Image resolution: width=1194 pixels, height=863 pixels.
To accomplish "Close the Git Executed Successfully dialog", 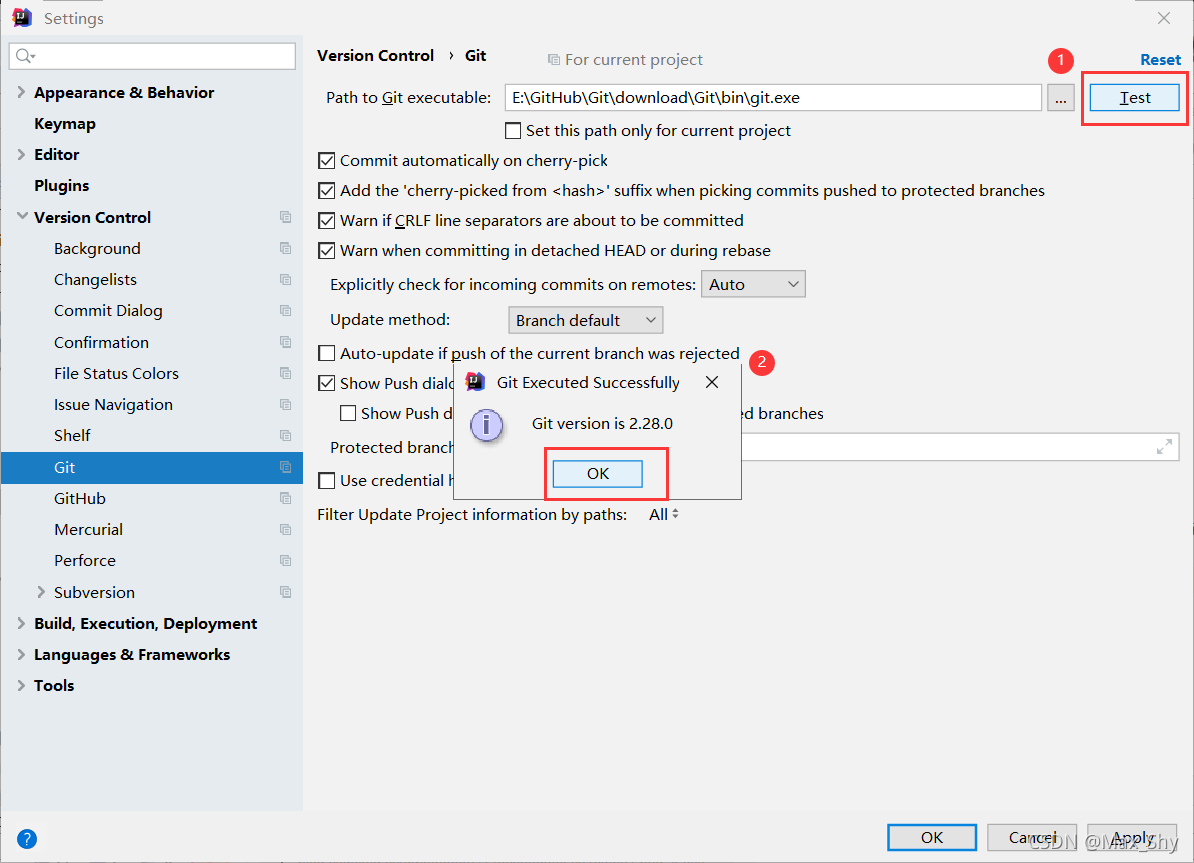I will coord(712,382).
